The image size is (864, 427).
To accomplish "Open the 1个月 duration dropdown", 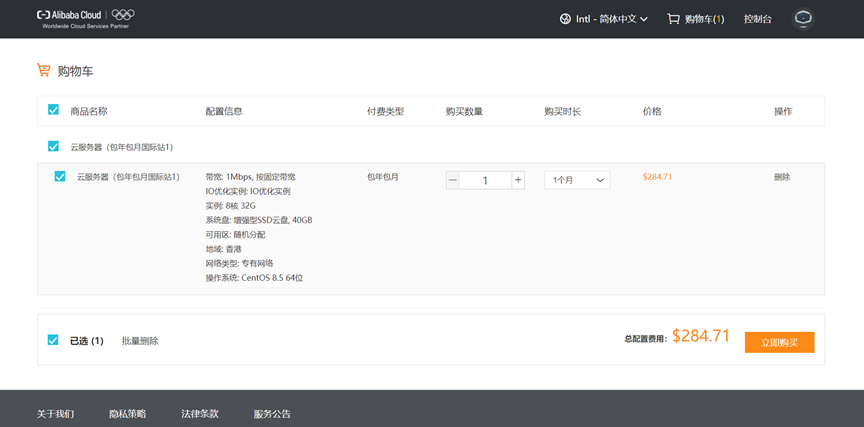I will (x=577, y=180).
